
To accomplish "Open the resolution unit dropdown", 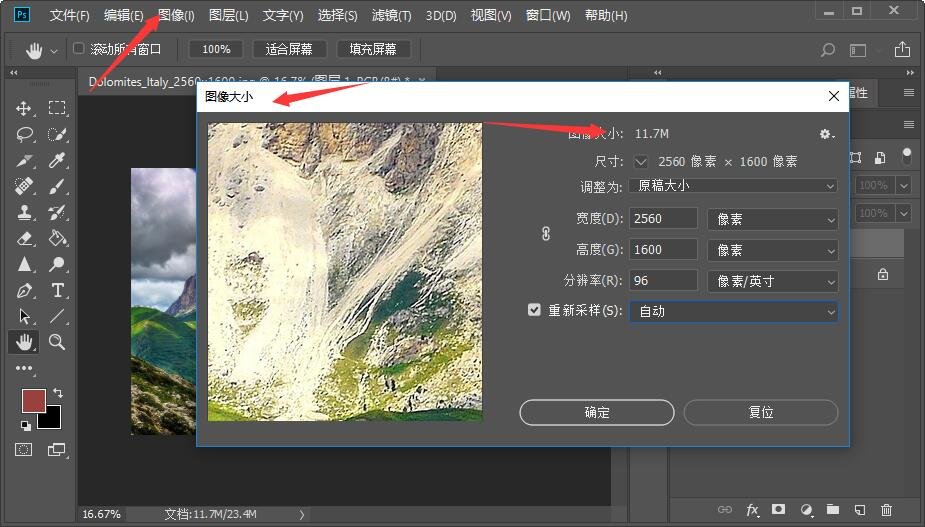I will [772, 281].
